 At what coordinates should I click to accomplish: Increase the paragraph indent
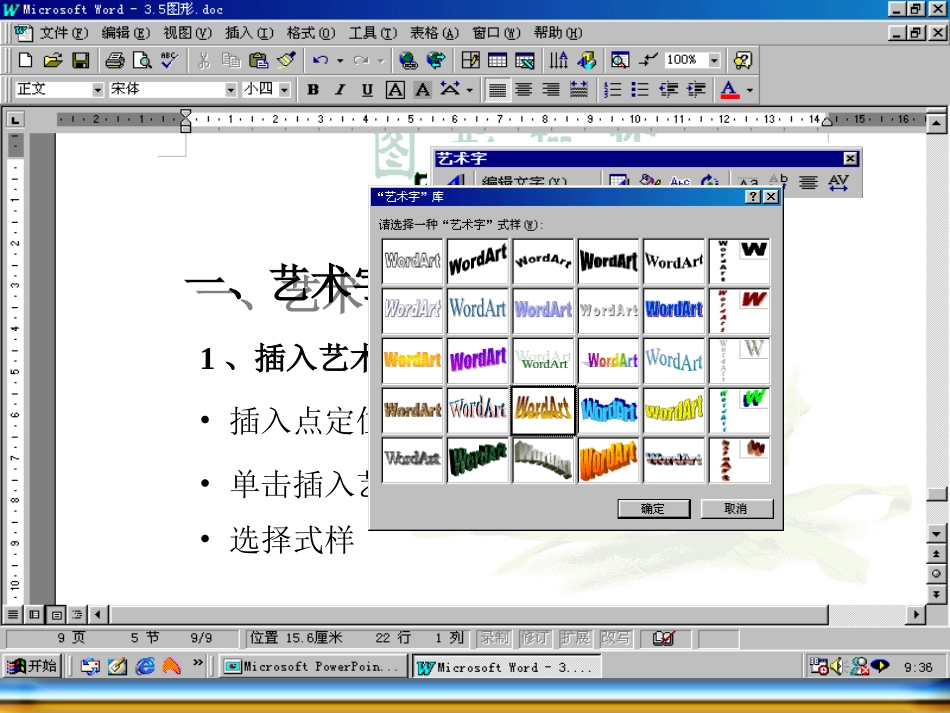(696, 90)
